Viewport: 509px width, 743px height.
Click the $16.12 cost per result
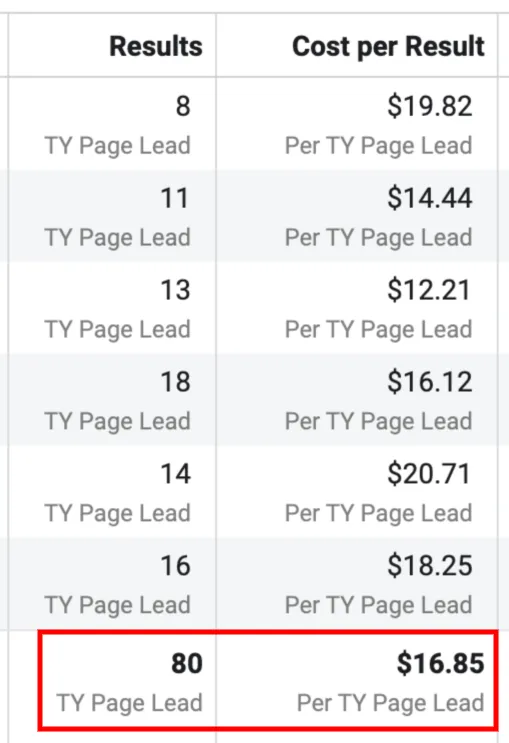click(x=429, y=381)
